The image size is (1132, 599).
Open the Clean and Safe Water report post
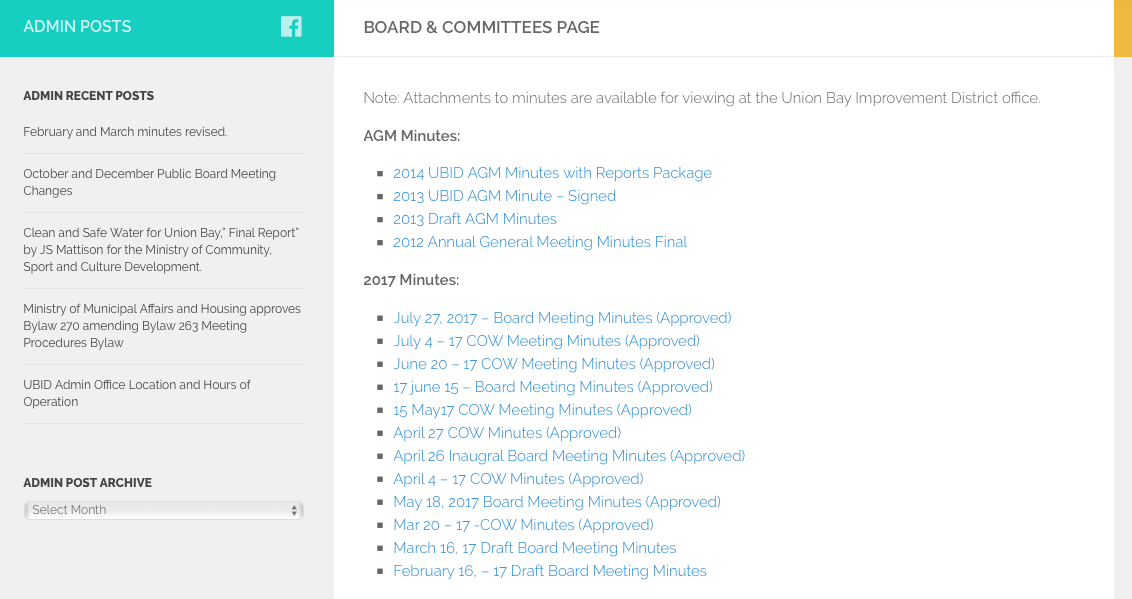click(x=161, y=250)
